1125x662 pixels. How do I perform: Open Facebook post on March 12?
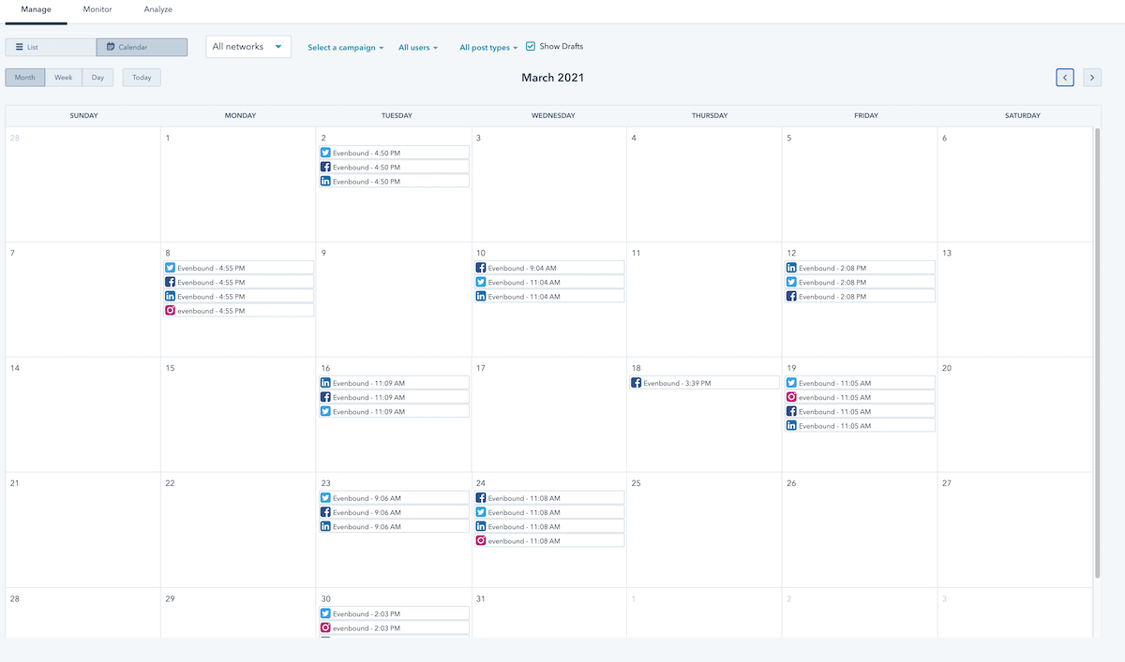pyautogui.click(x=860, y=296)
